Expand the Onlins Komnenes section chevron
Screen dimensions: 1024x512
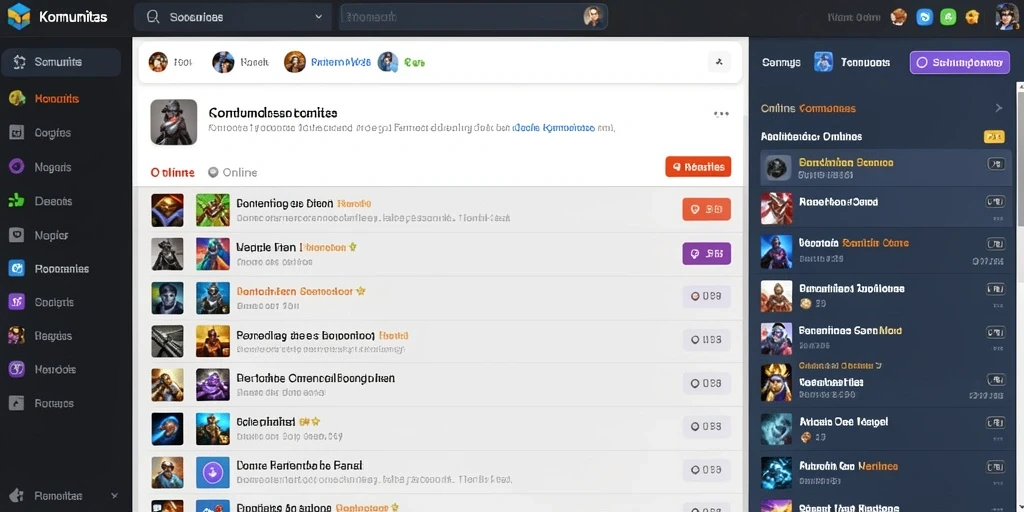click(999, 108)
